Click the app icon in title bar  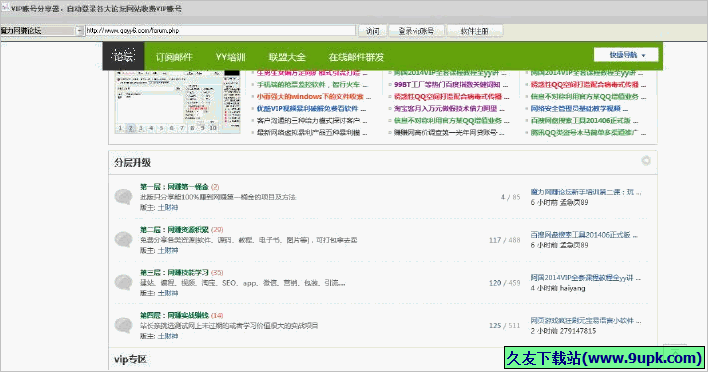click(x=5, y=8)
